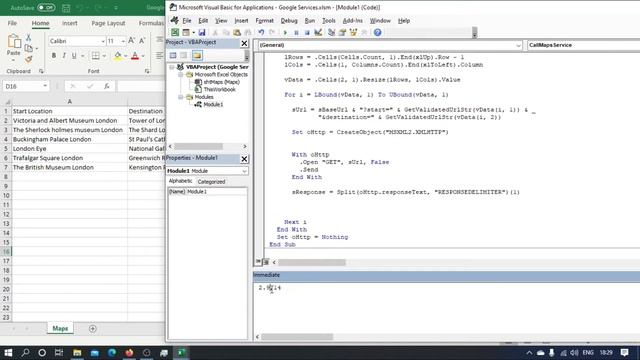The width and height of the screenshot is (640, 360).
Task: Open Calibri font name dropdown
Action: [x=103, y=41]
